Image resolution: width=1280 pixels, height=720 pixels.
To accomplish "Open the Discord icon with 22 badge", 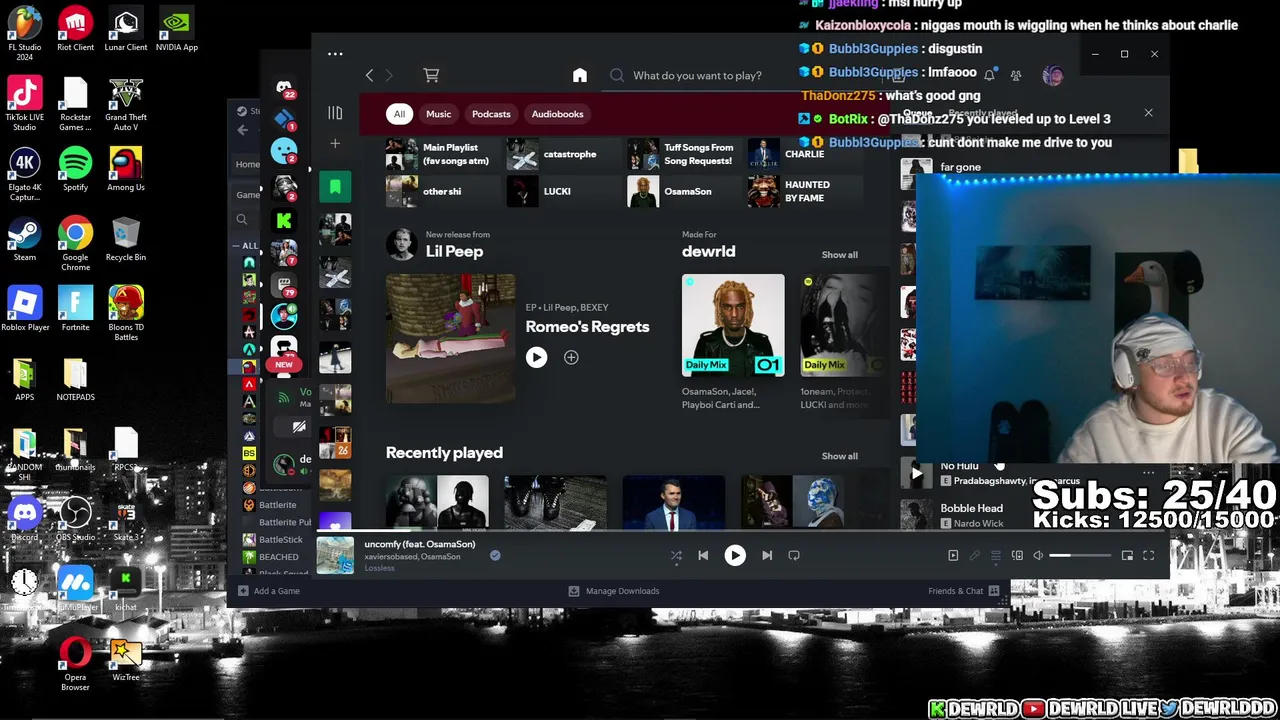I will [284, 88].
